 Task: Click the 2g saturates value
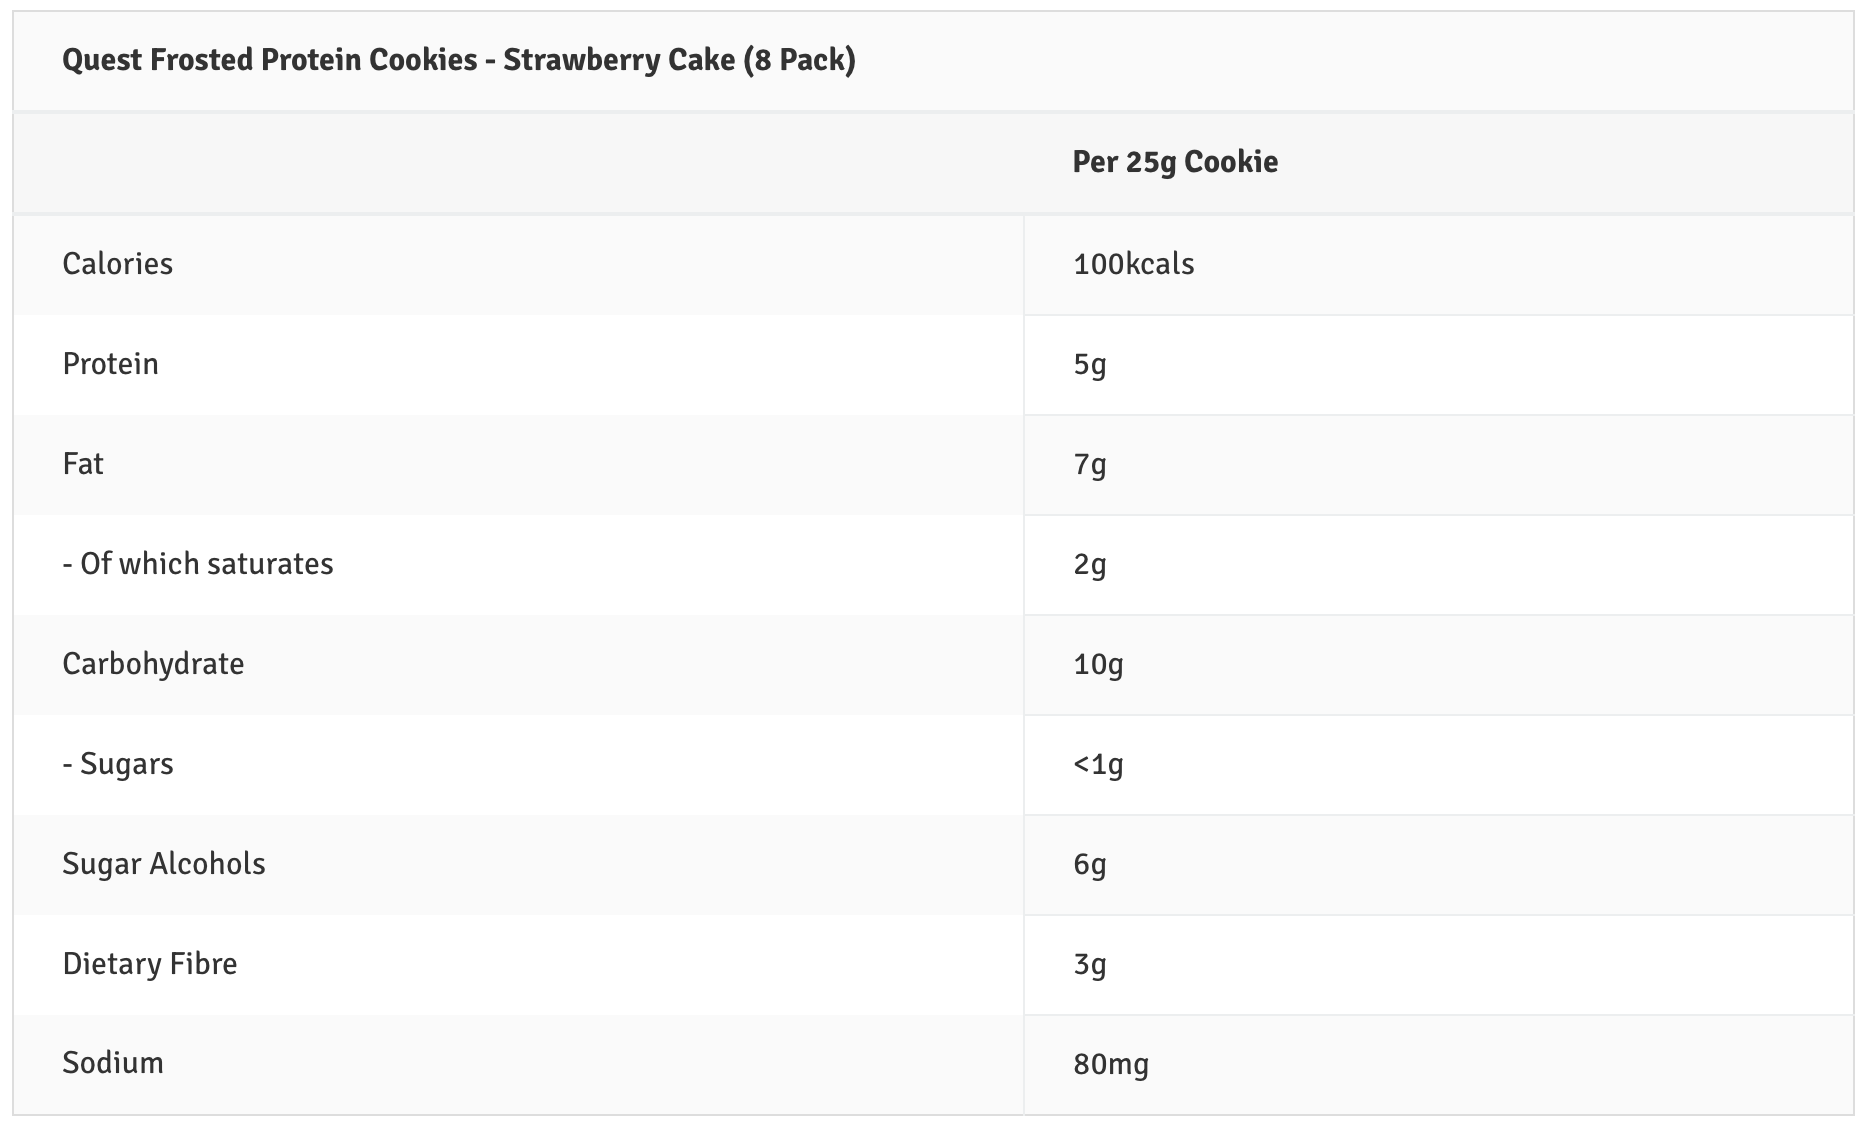pyautogui.click(x=1090, y=564)
